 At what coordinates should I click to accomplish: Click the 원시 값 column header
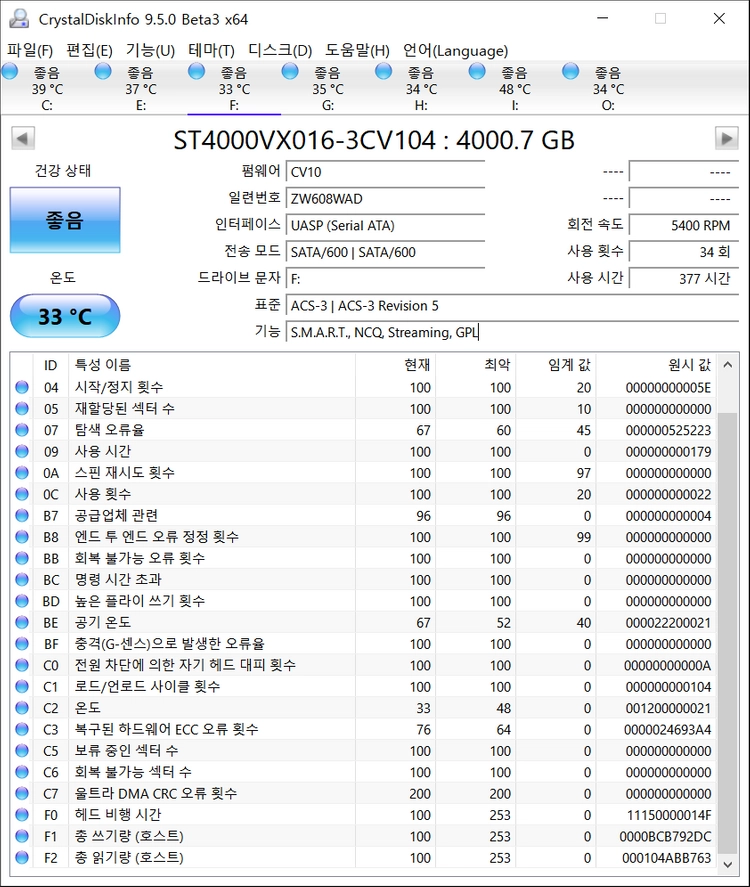pos(656,365)
